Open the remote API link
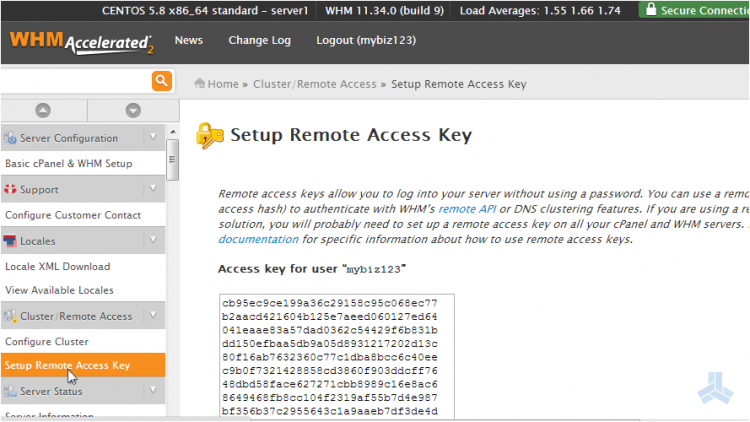Image resolution: width=750 pixels, height=422 pixels. [x=467, y=209]
